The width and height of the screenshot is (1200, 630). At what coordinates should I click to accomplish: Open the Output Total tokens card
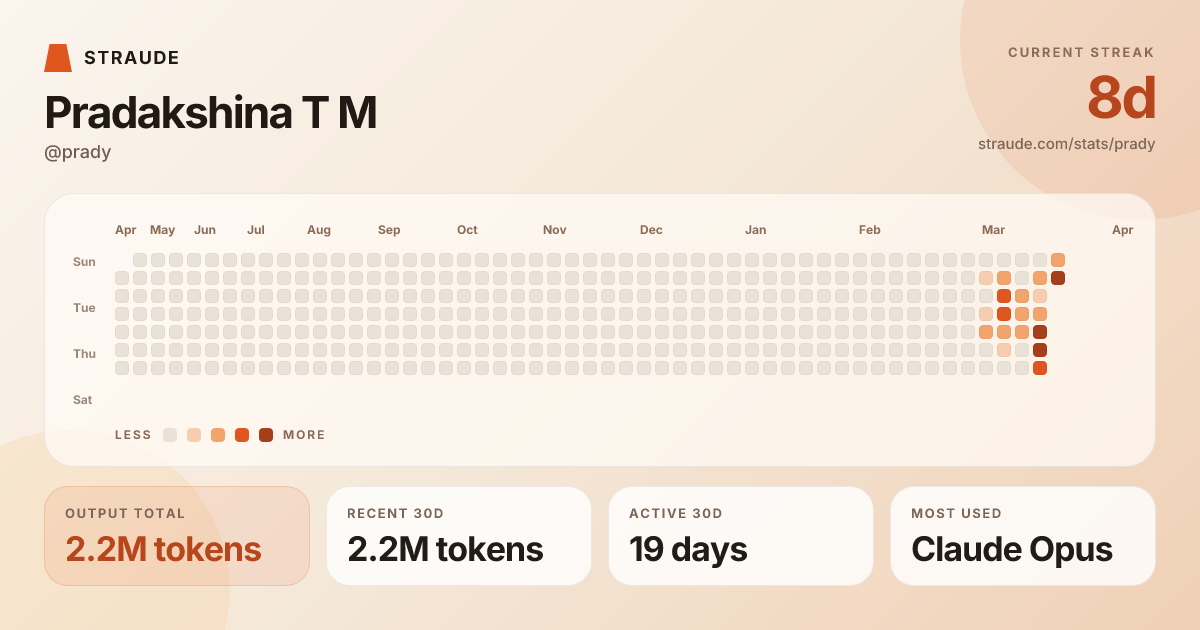[177, 536]
